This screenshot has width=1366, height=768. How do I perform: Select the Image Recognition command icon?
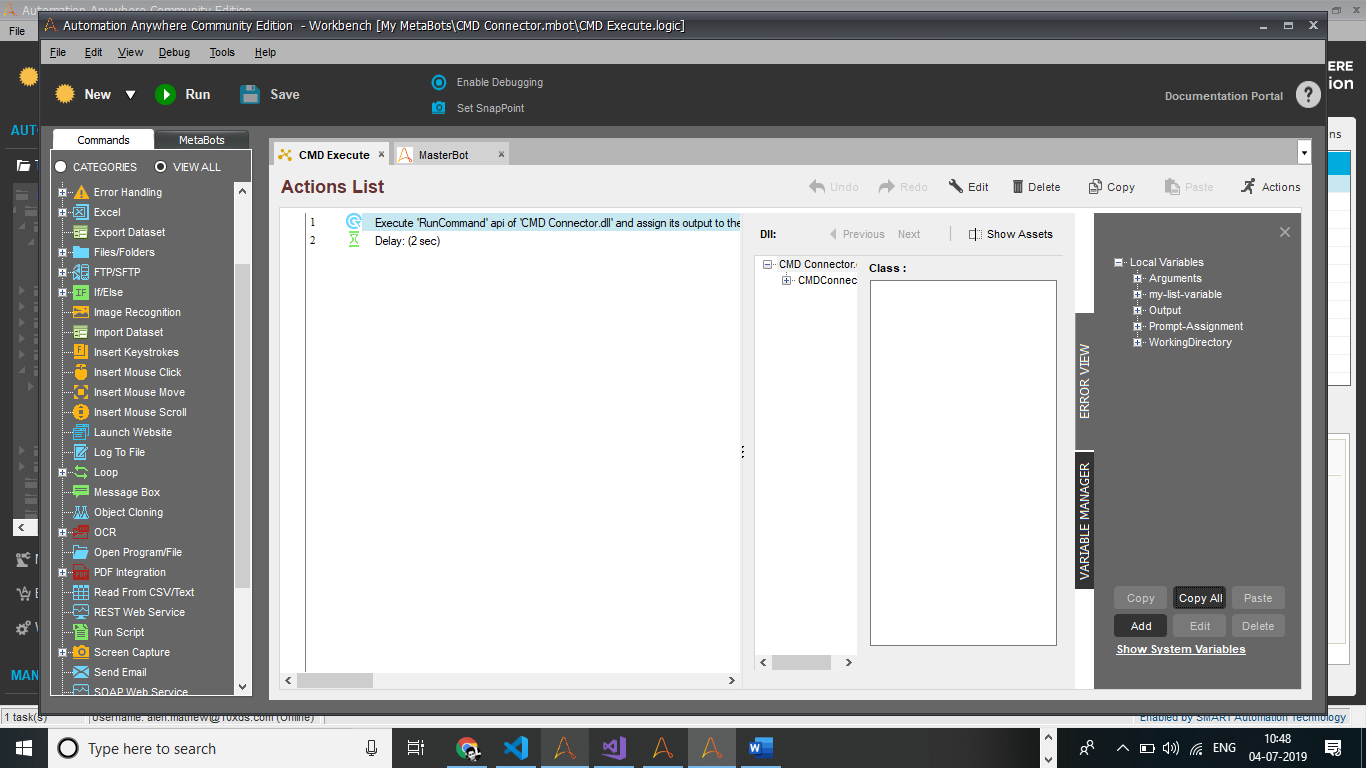pyautogui.click(x=81, y=312)
